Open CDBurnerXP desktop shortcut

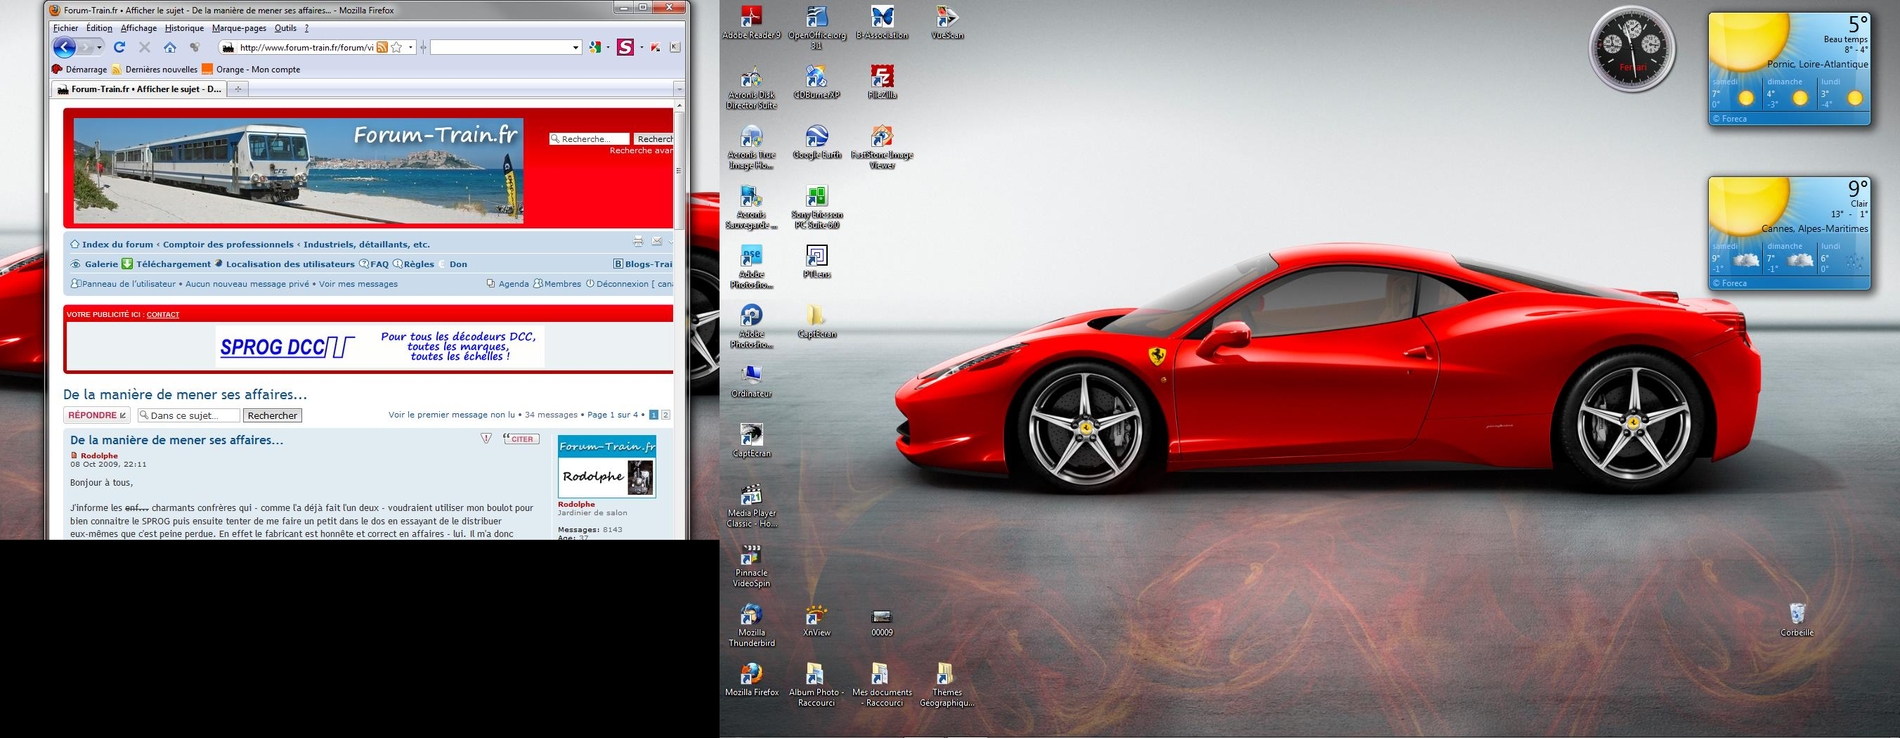click(817, 83)
